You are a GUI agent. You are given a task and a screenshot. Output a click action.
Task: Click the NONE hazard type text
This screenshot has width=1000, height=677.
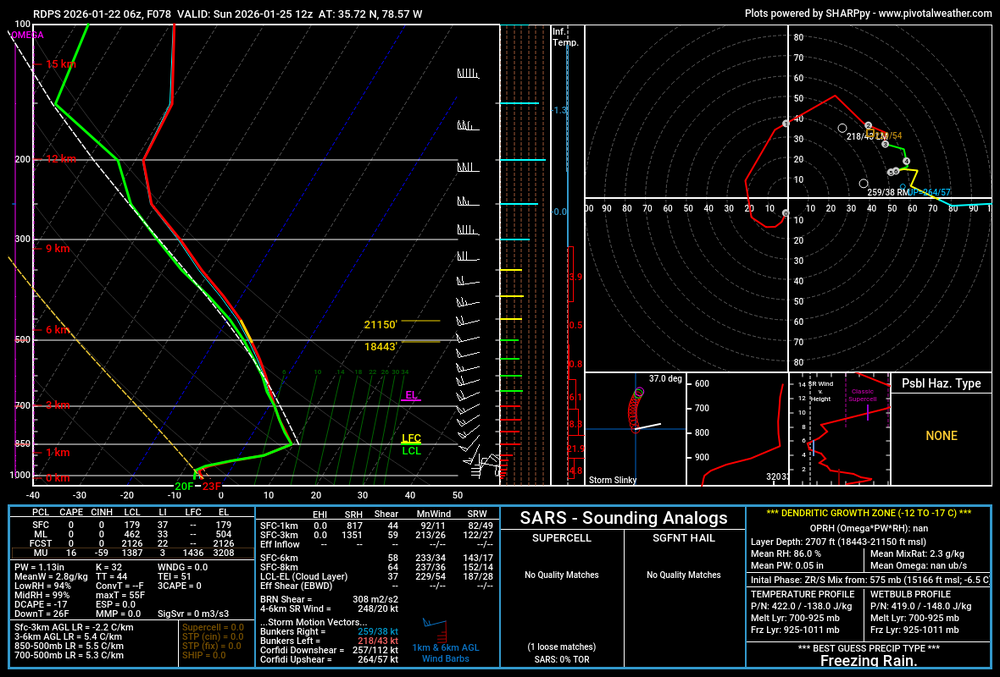pyautogui.click(x=941, y=436)
